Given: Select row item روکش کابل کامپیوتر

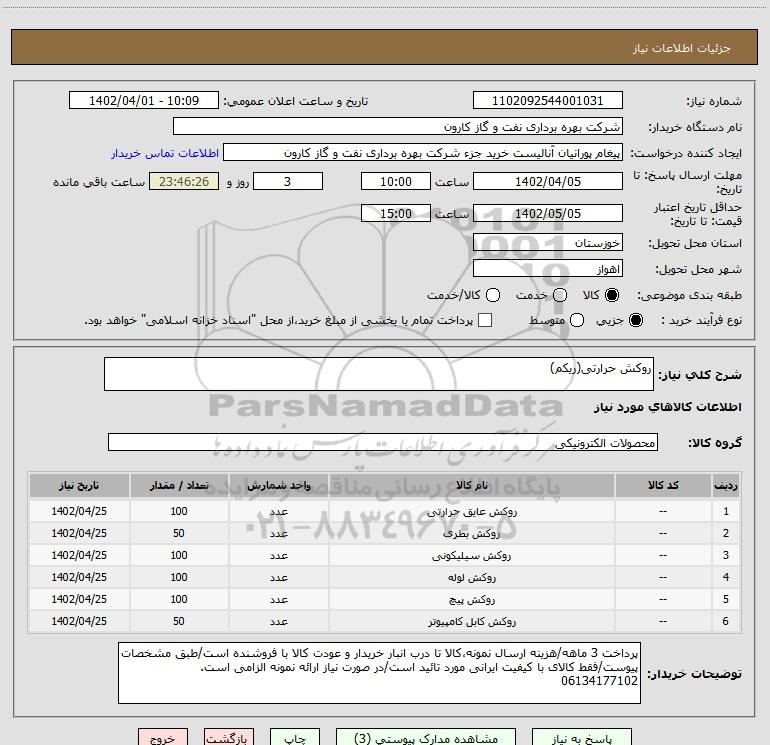Looking at the screenshot, I should (471, 621).
